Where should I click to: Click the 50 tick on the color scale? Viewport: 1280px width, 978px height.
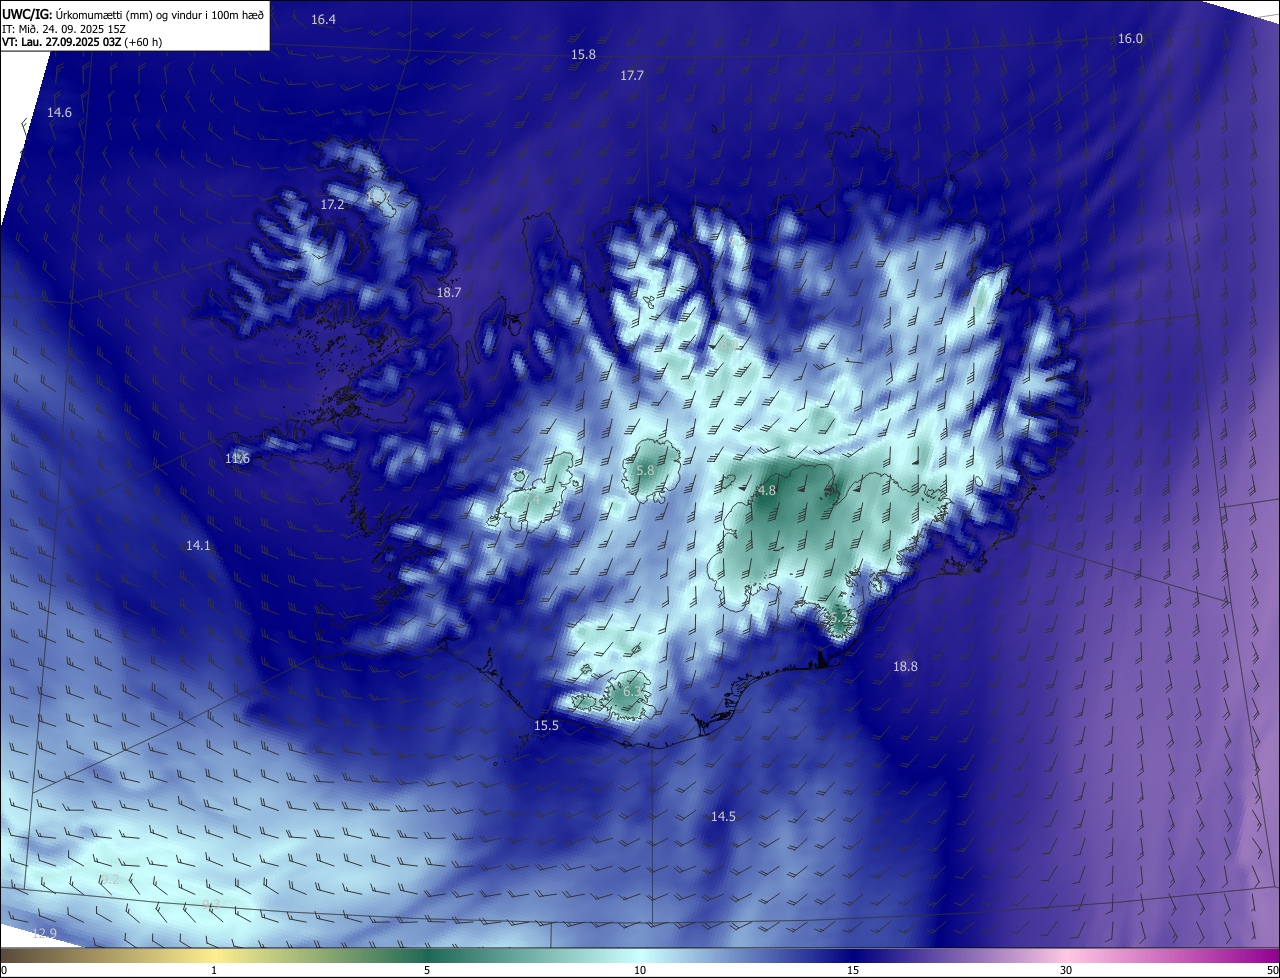pyautogui.click(x=1272, y=970)
